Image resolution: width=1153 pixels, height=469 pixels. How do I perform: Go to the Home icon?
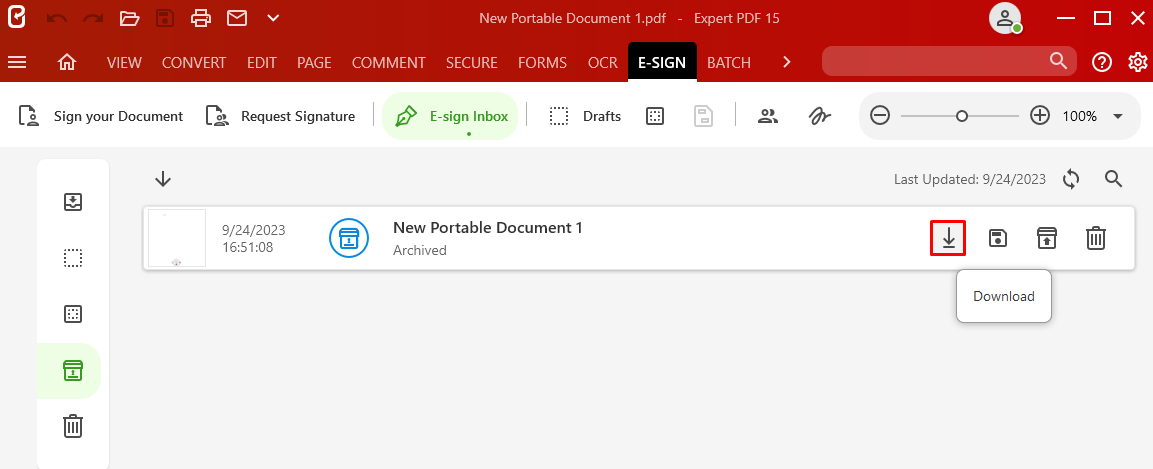(x=67, y=62)
